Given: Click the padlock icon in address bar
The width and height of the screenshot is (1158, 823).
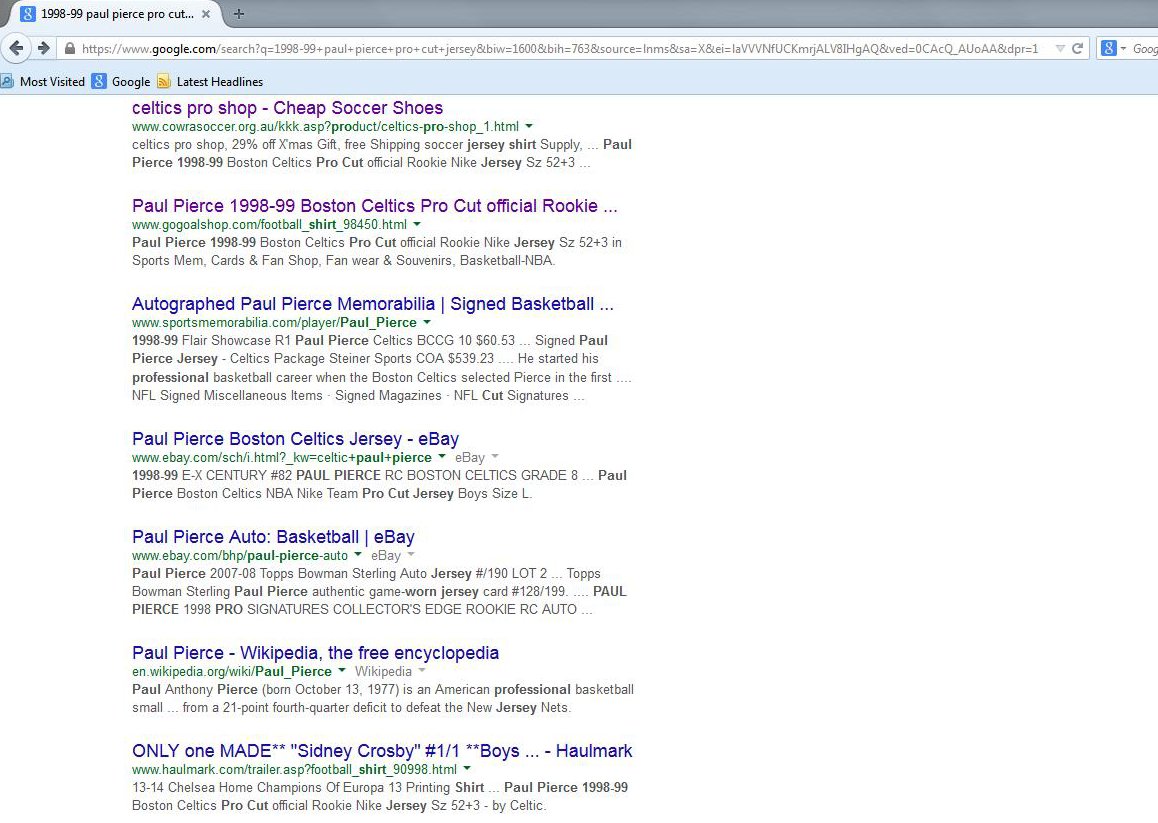Looking at the screenshot, I should [69, 49].
